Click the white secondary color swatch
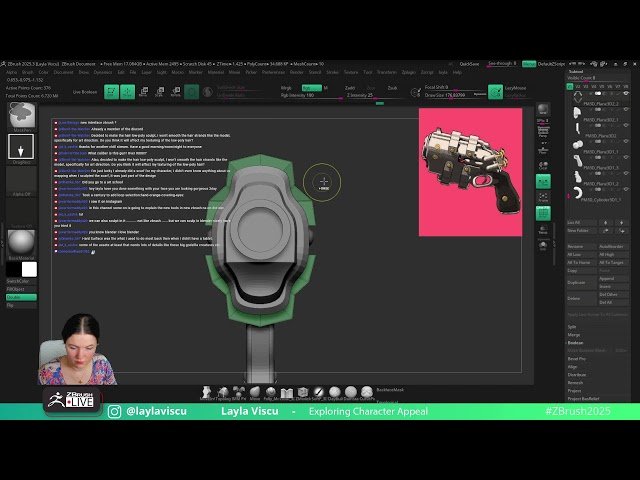640x480 pixels. point(29,269)
